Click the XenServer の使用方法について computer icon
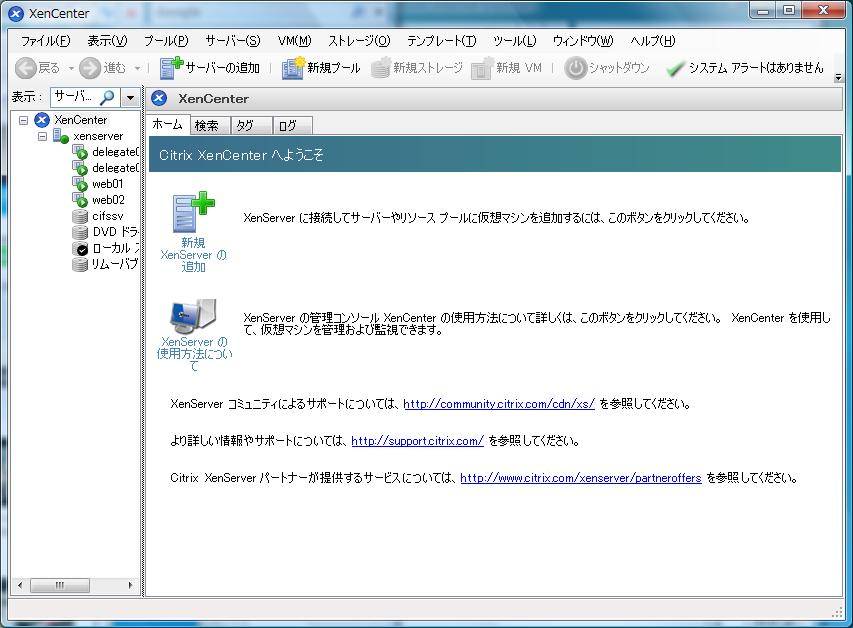Viewport: 853px width, 628px height. (x=194, y=316)
